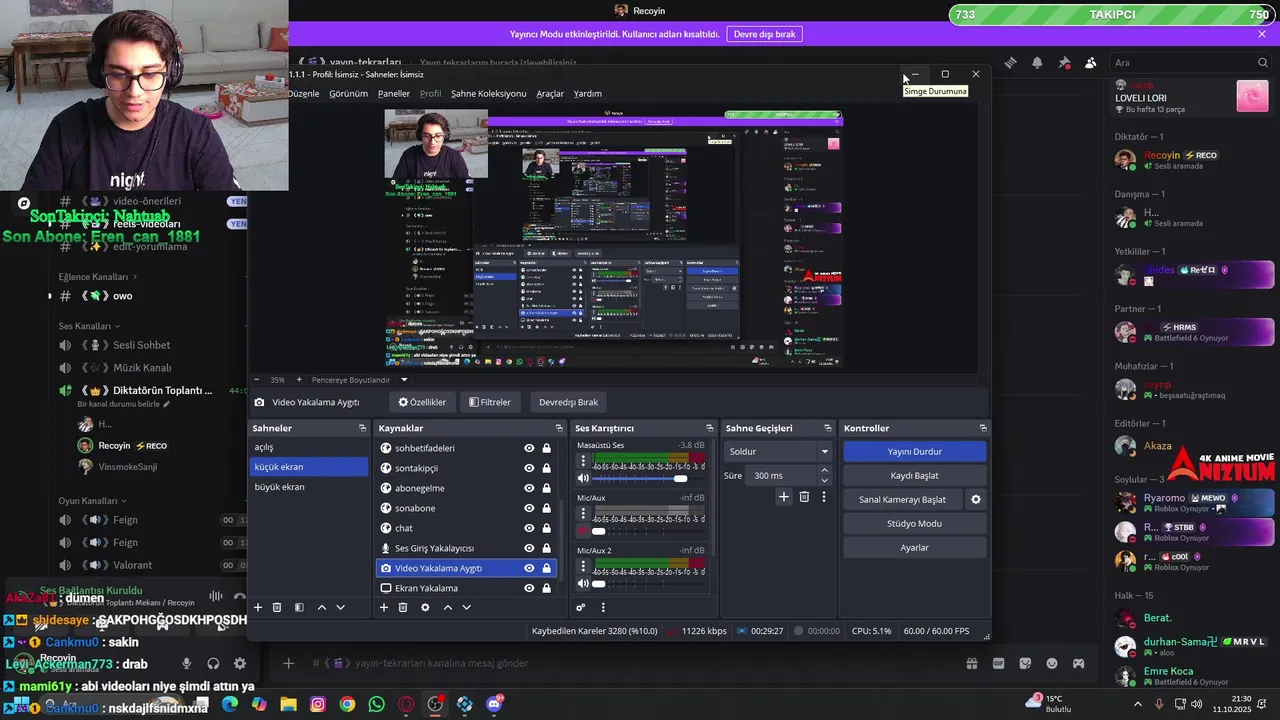
Task: Move selected source down arrow
Action: [x=466, y=607]
